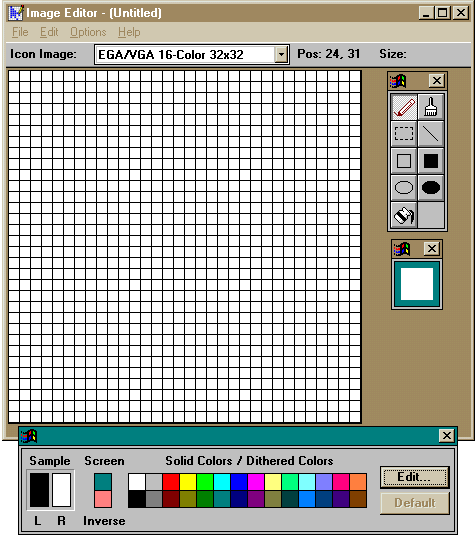The image size is (476, 545).
Task: Select the filled ellipse tool
Action: (x=431, y=188)
